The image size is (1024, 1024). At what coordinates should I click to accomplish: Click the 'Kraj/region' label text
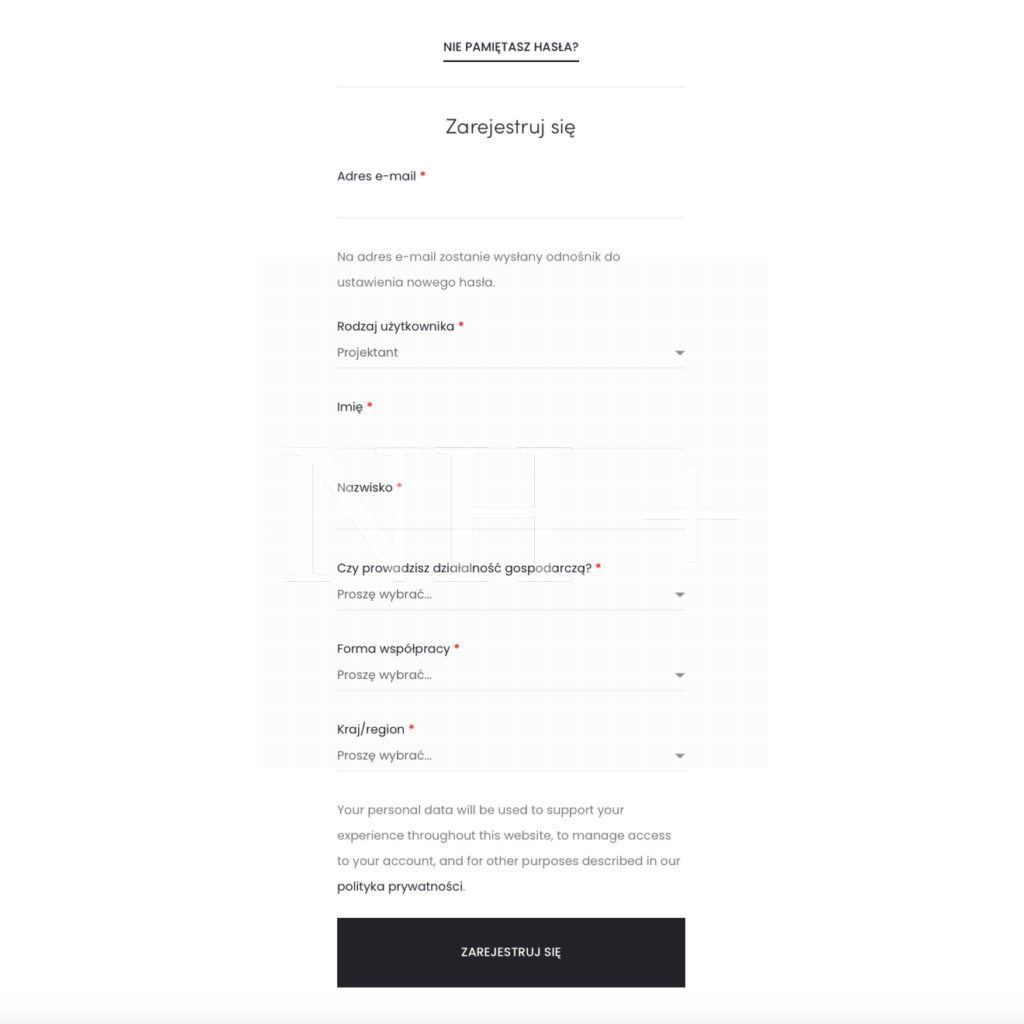pos(370,730)
